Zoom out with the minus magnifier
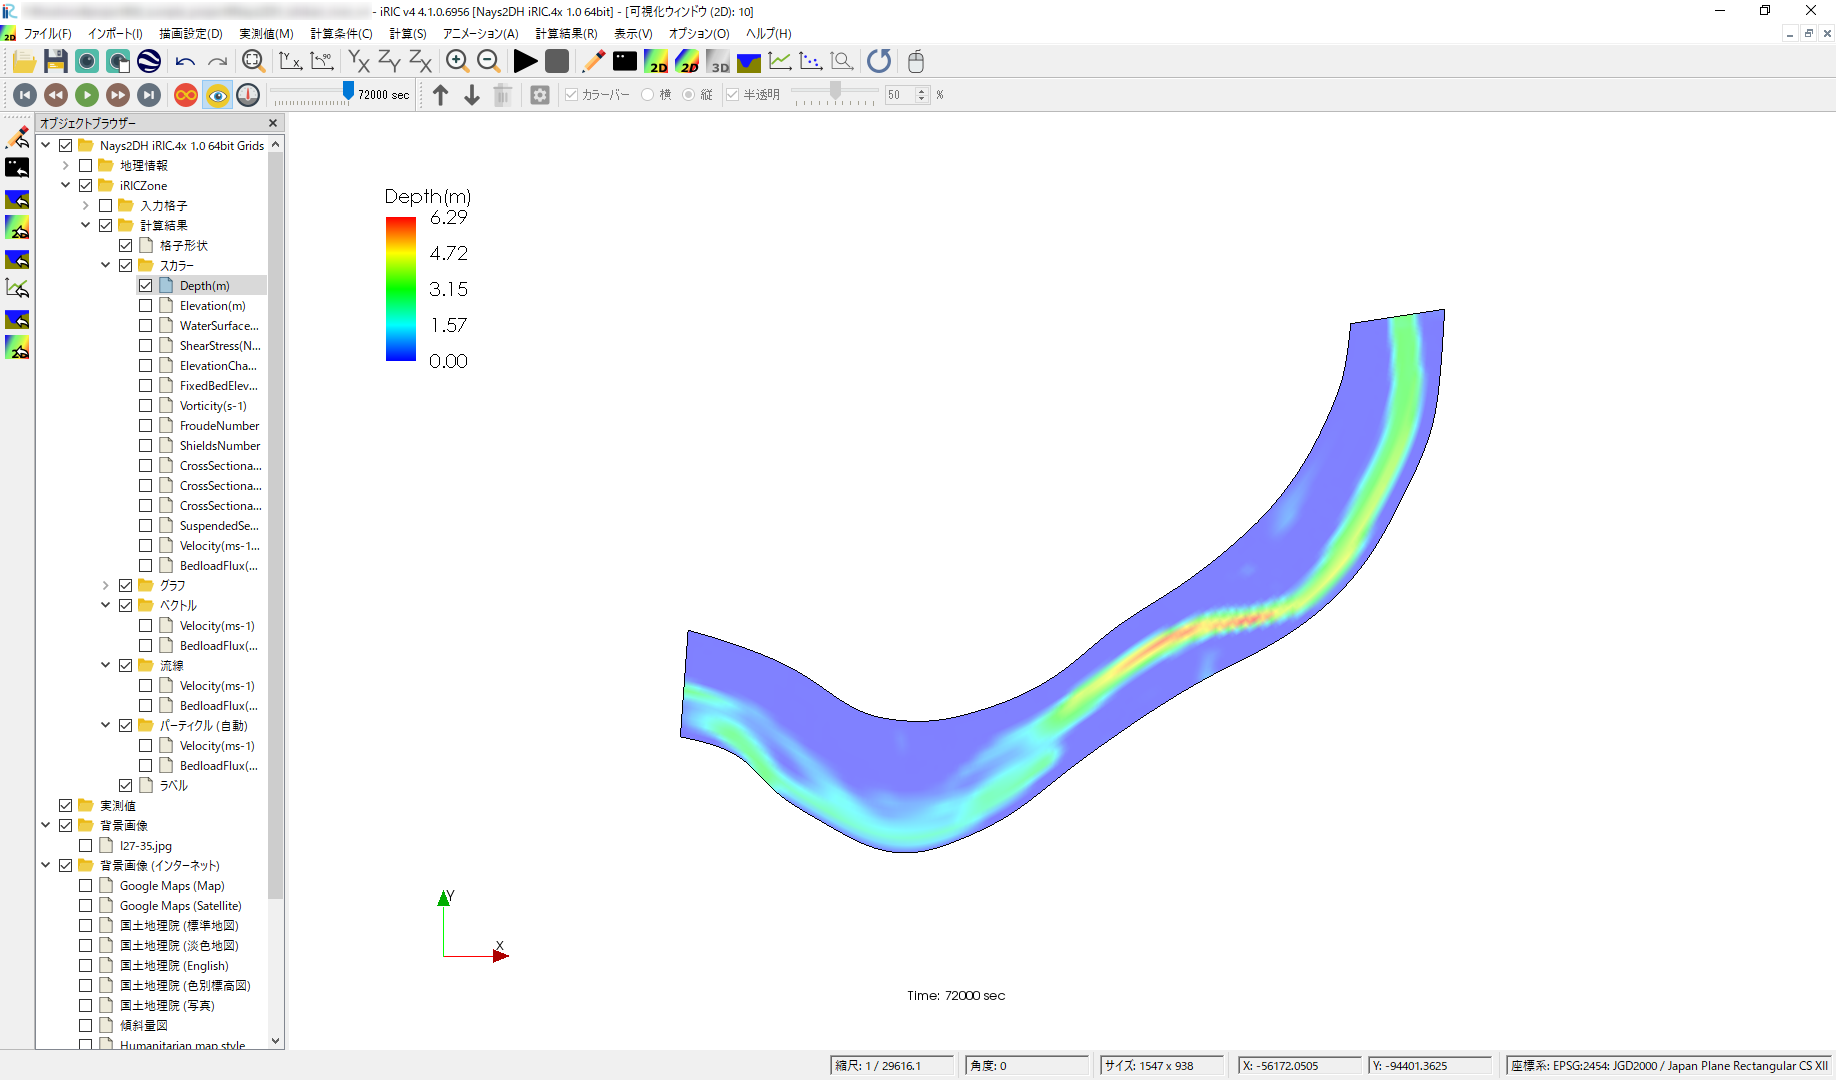The image size is (1836, 1080). tap(489, 62)
